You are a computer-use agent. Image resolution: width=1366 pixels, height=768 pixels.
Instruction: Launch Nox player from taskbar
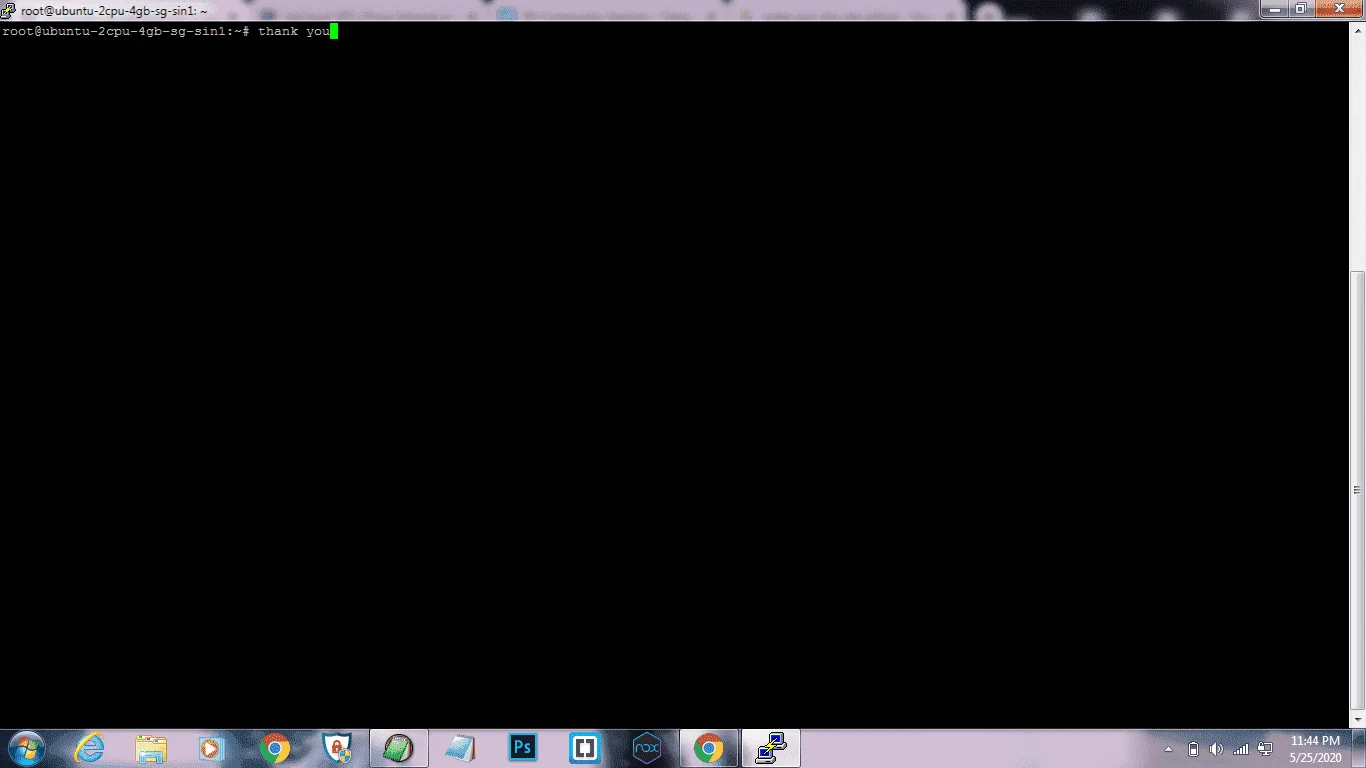(647, 748)
